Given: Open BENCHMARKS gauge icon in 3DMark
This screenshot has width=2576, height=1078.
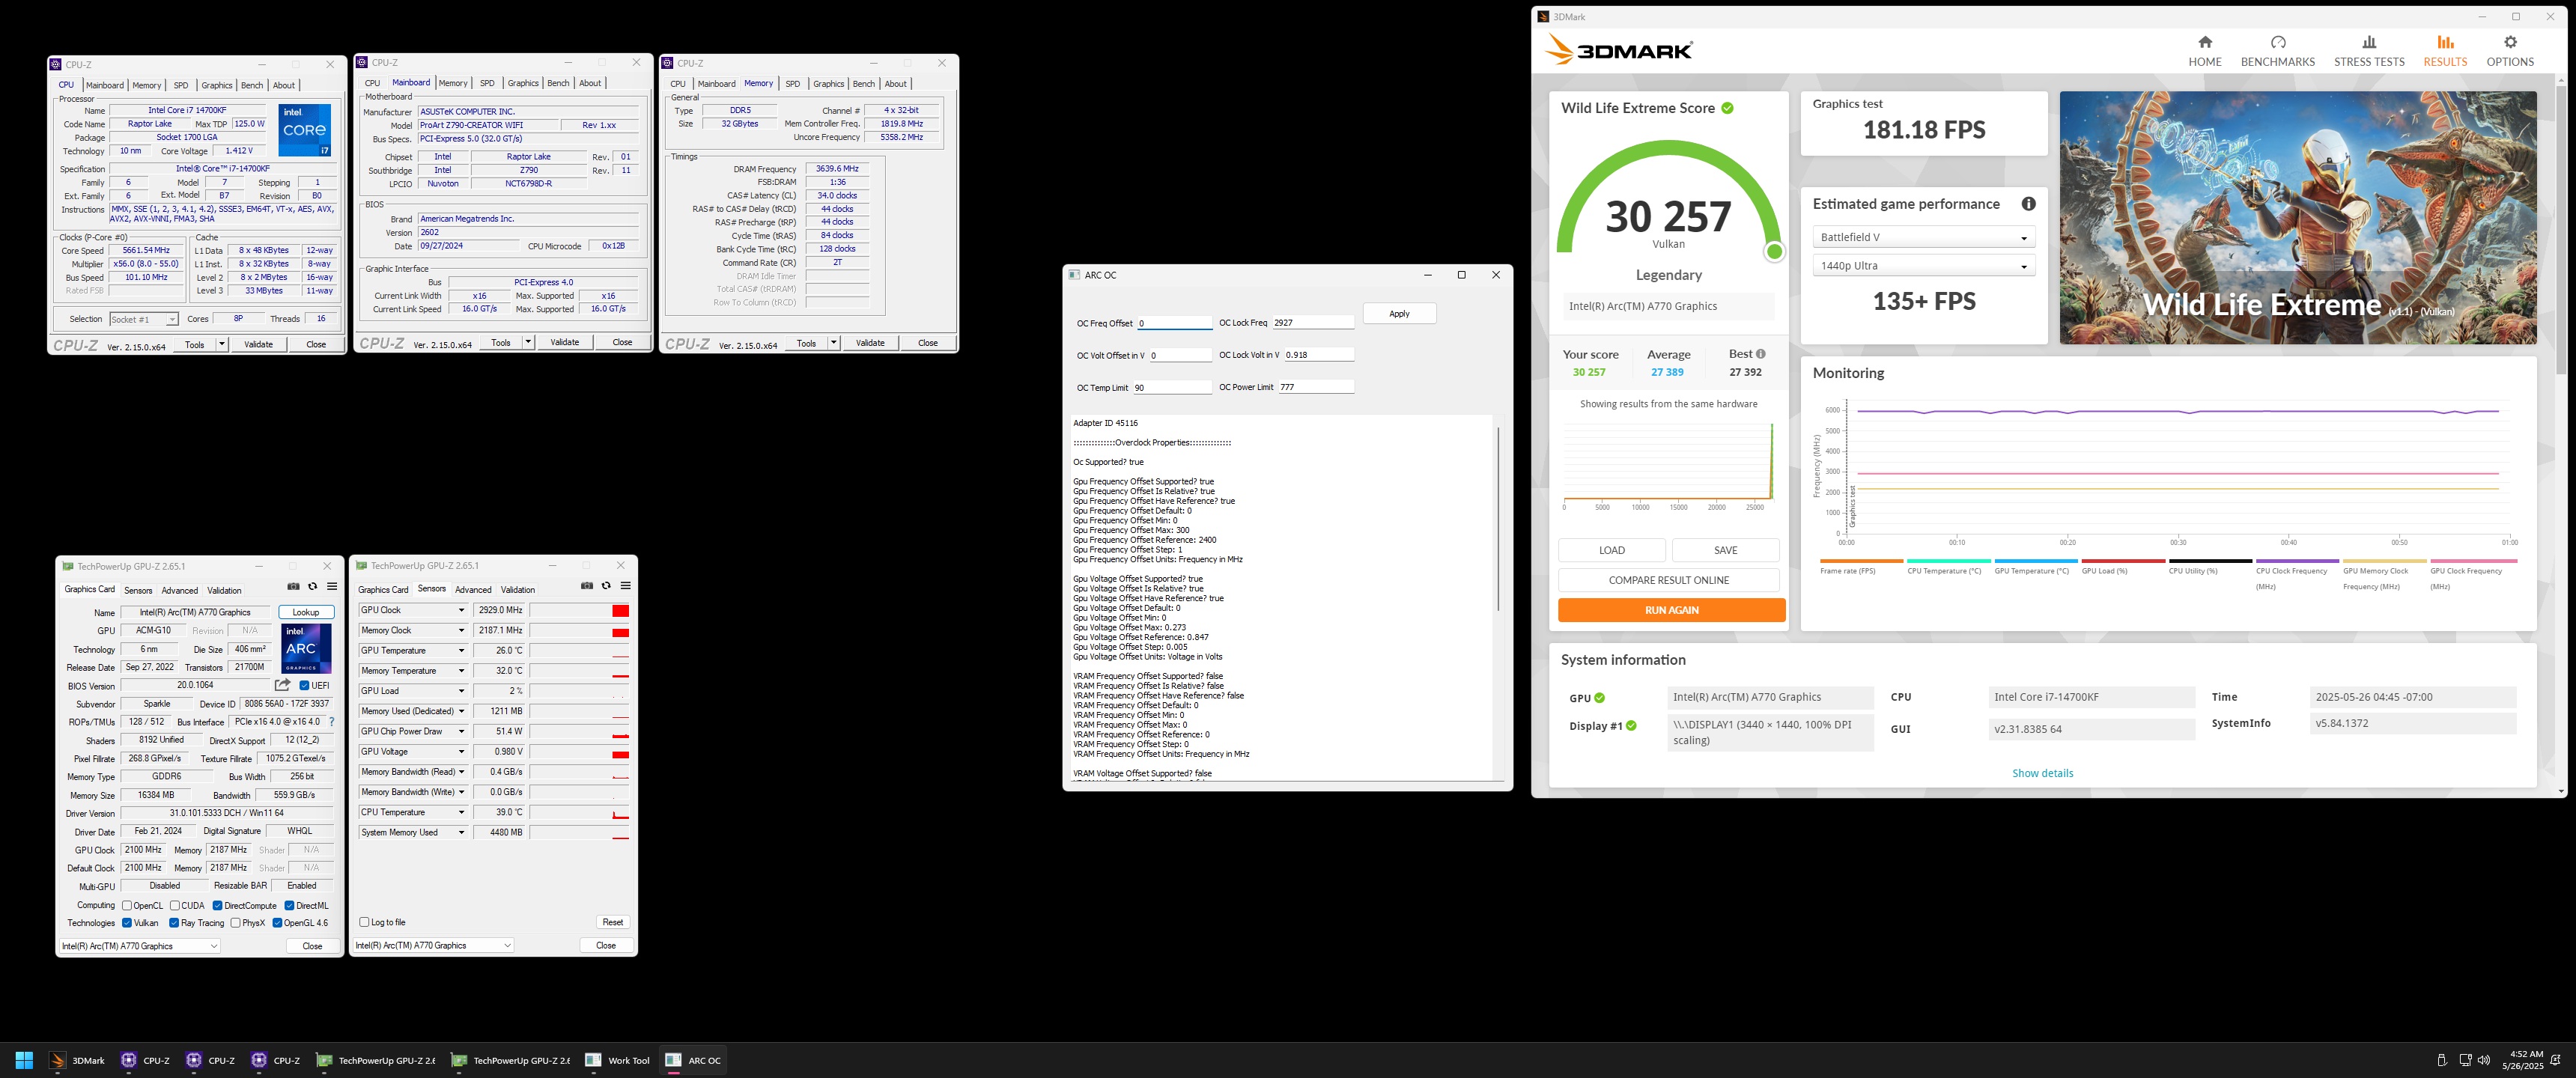Looking at the screenshot, I should tap(2277, 42).
